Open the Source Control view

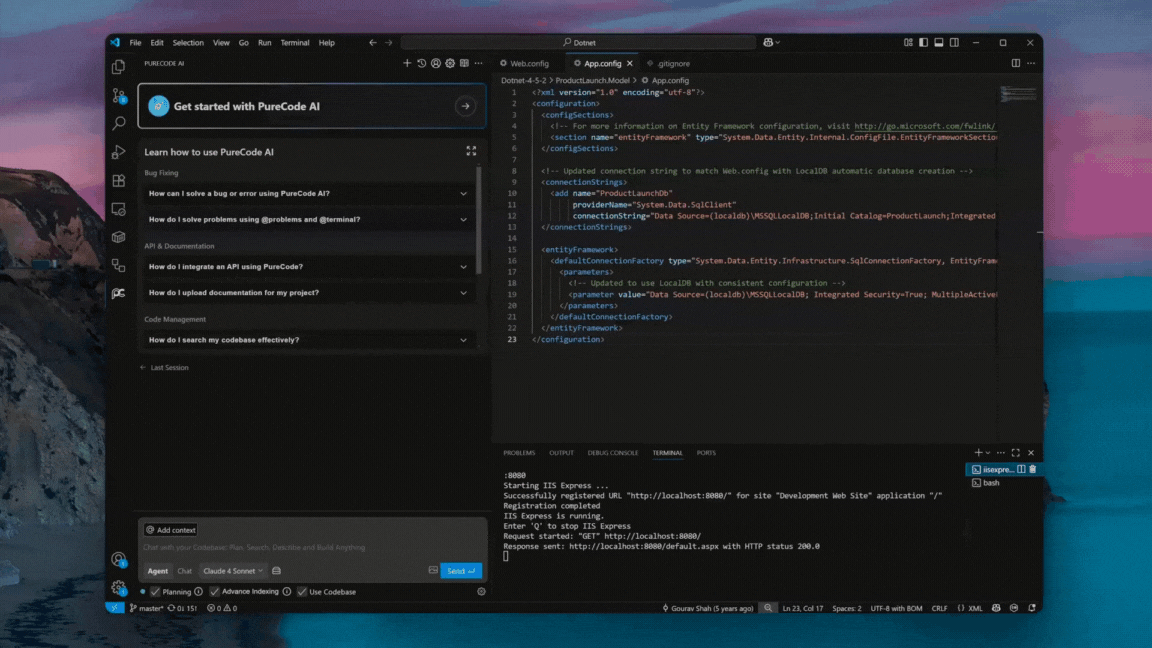(118, 96)
